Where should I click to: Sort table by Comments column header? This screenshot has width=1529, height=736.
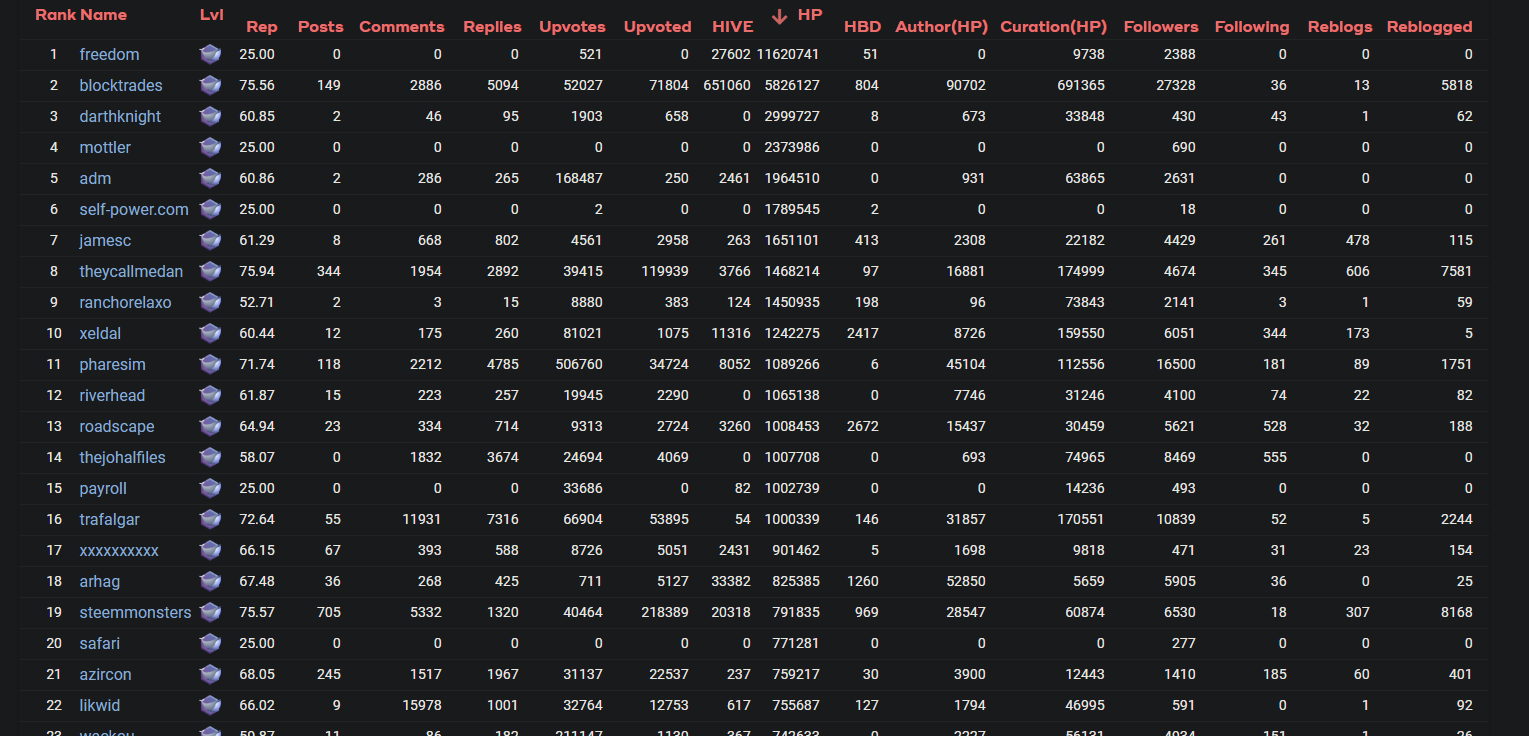pos(402,27)
